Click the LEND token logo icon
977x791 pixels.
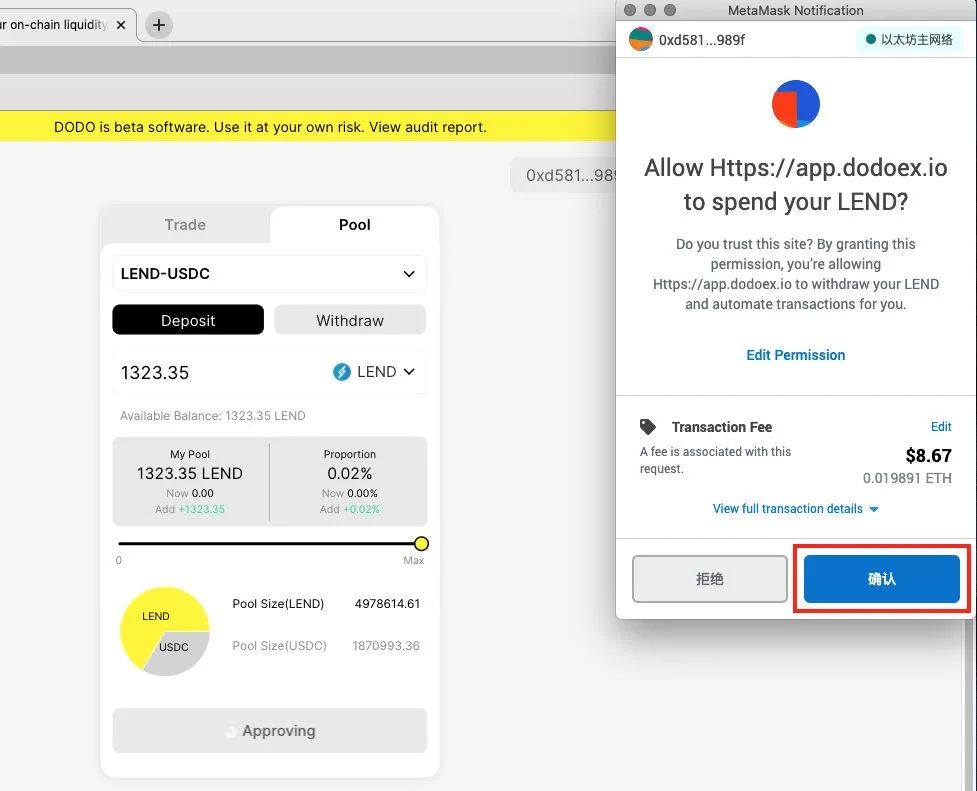tap(341, 372)
